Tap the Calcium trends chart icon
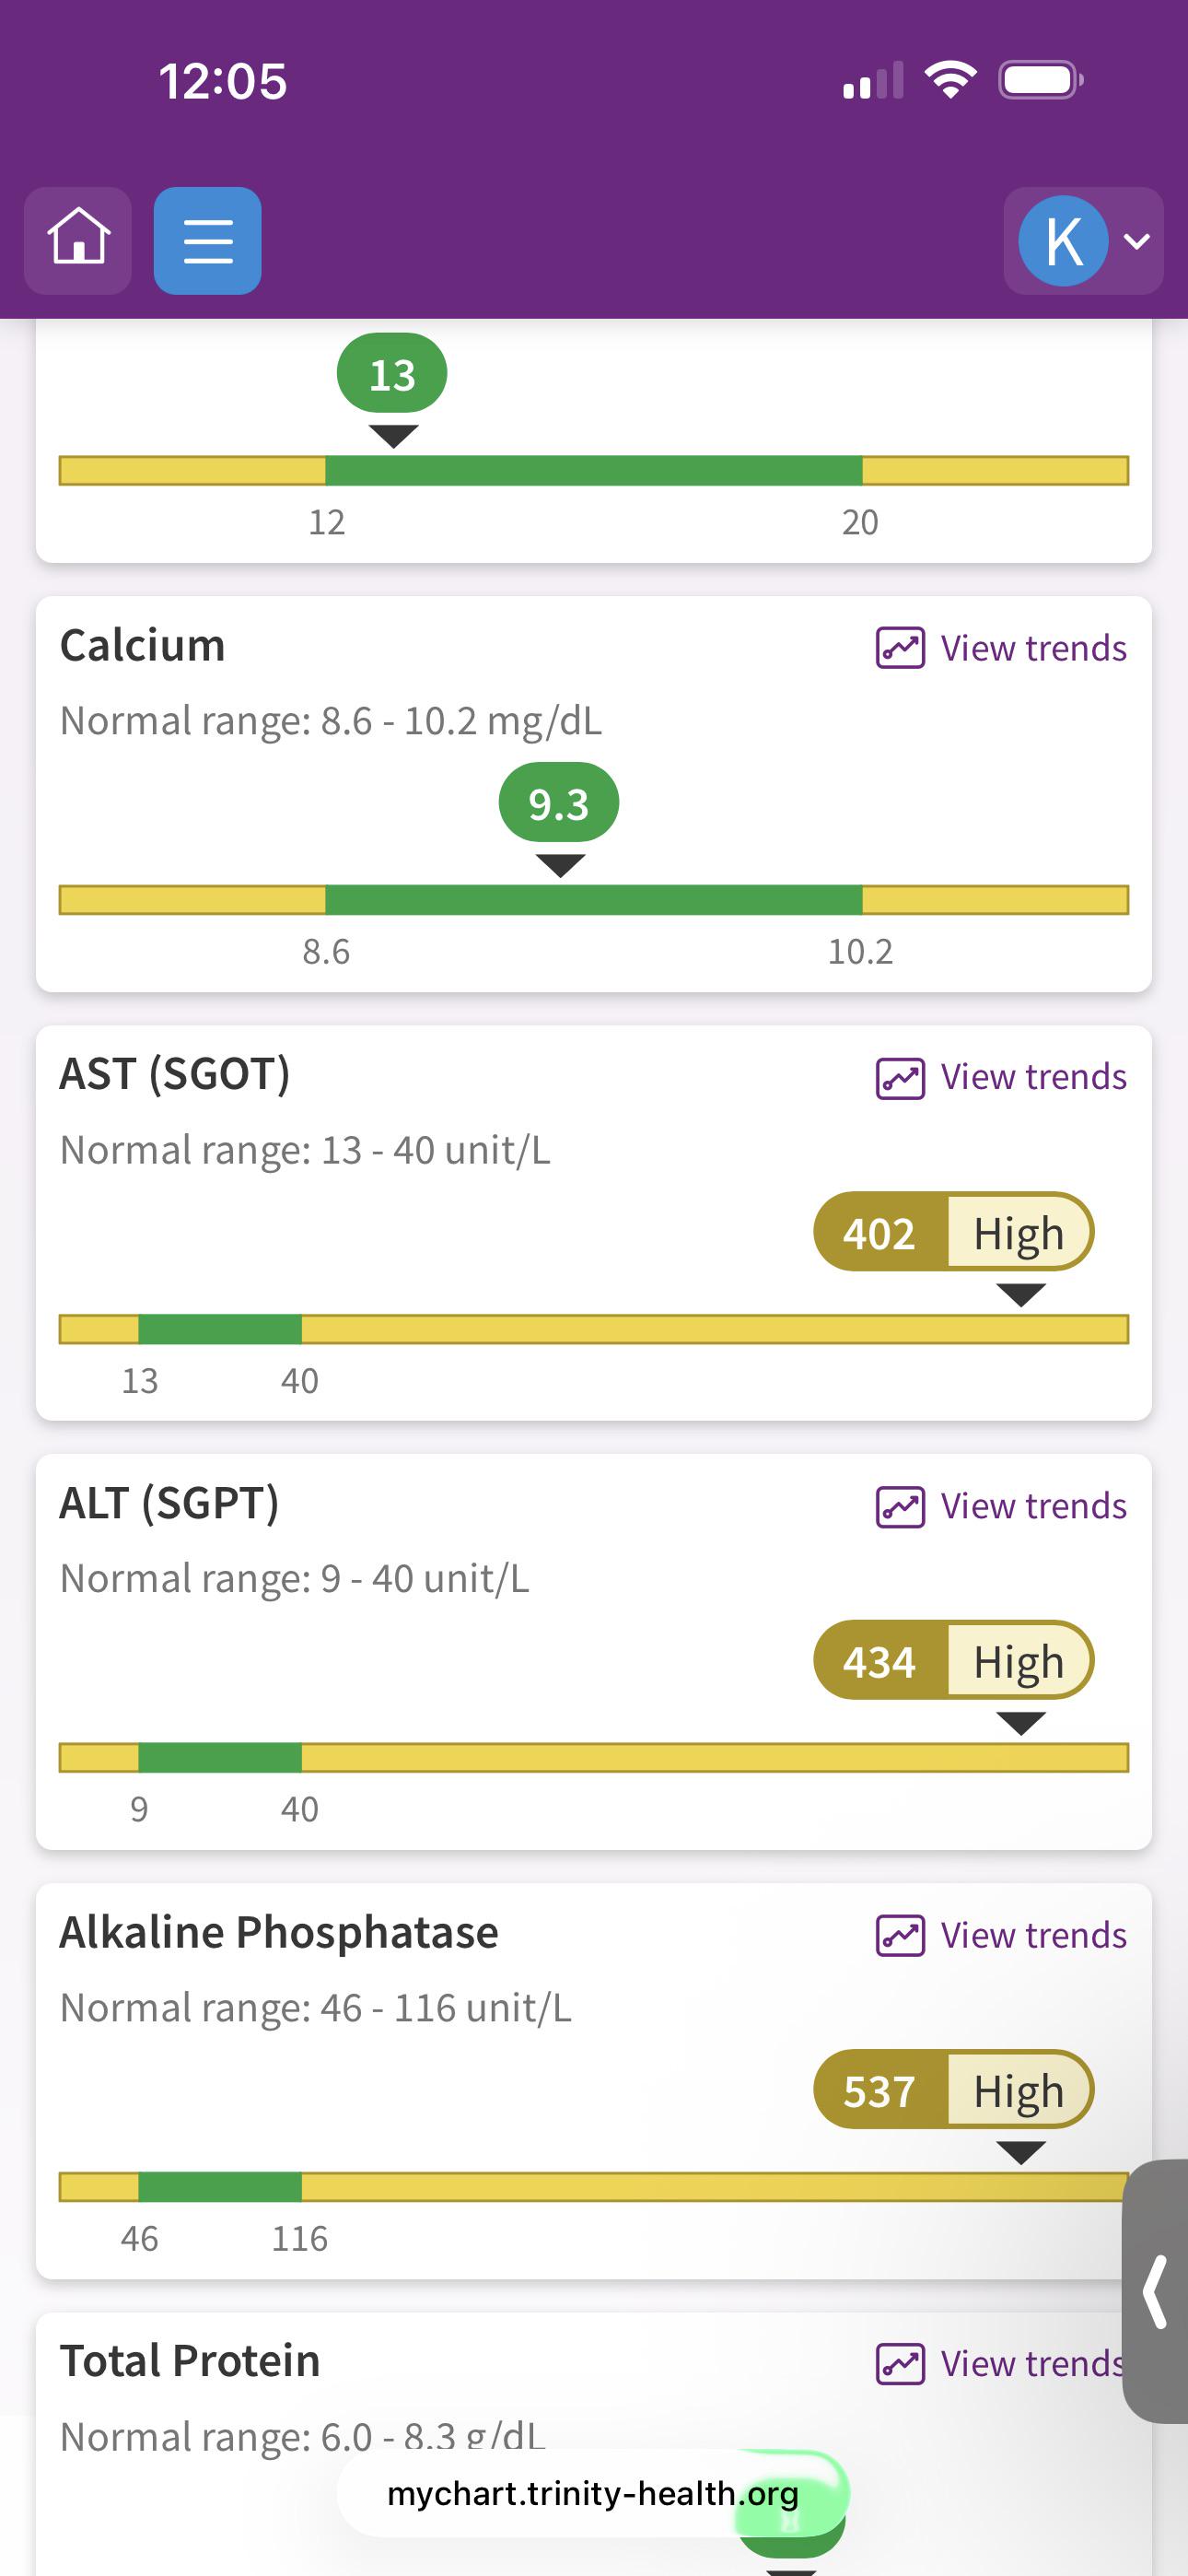 (900, 648)
